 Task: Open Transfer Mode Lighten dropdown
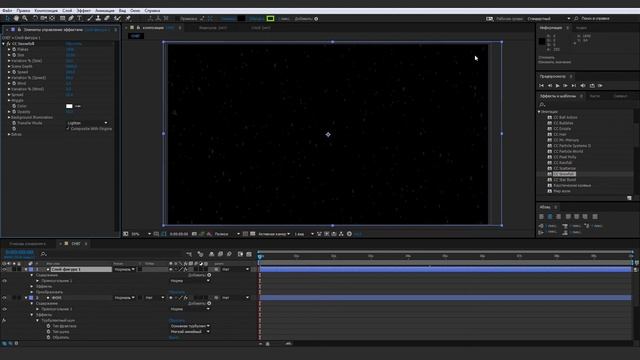(87, 123)
